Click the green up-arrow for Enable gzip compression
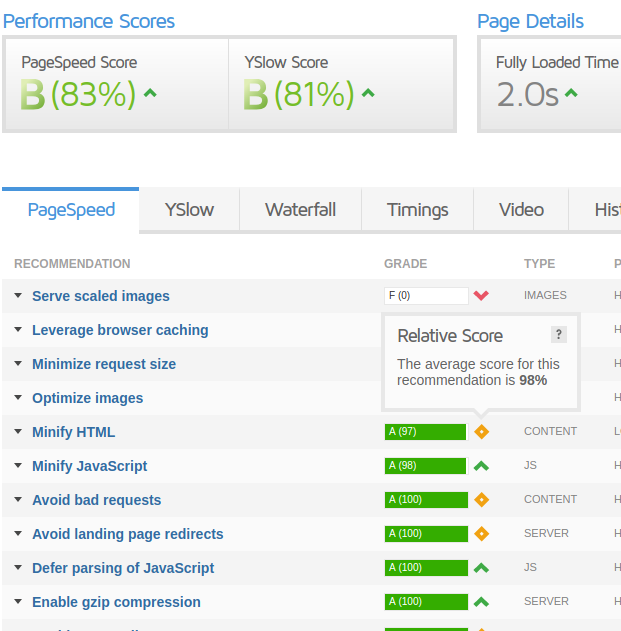Viewport: 621px width, 631px height. coord(481,602)
